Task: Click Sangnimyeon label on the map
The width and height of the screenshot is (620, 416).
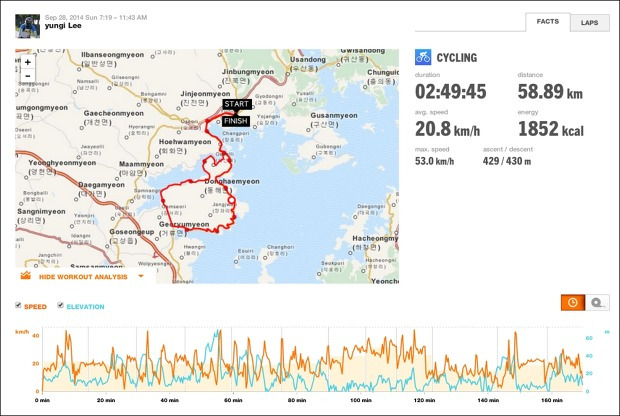Action: (x=41, y=212)
